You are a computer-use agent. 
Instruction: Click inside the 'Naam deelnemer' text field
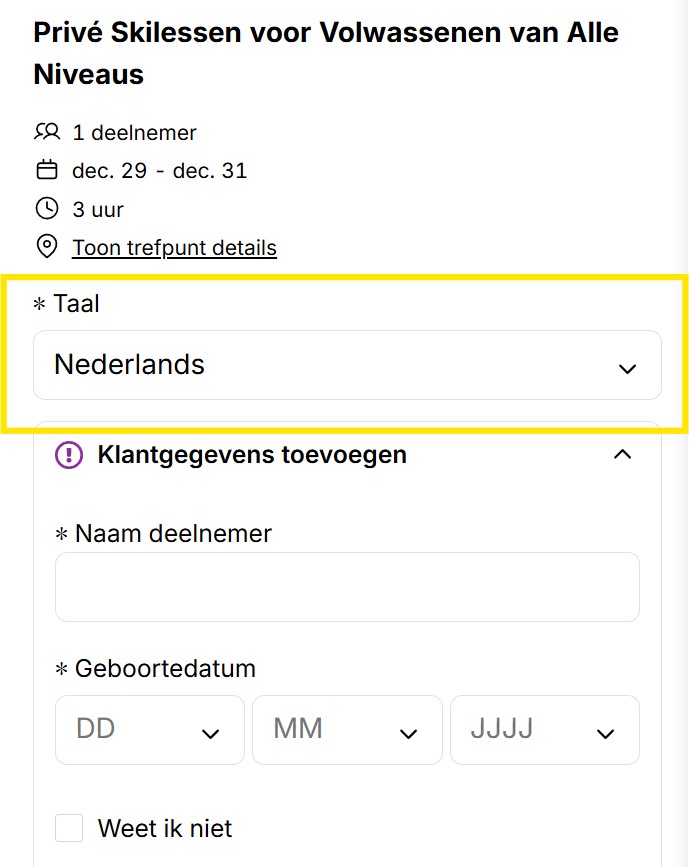347,587
